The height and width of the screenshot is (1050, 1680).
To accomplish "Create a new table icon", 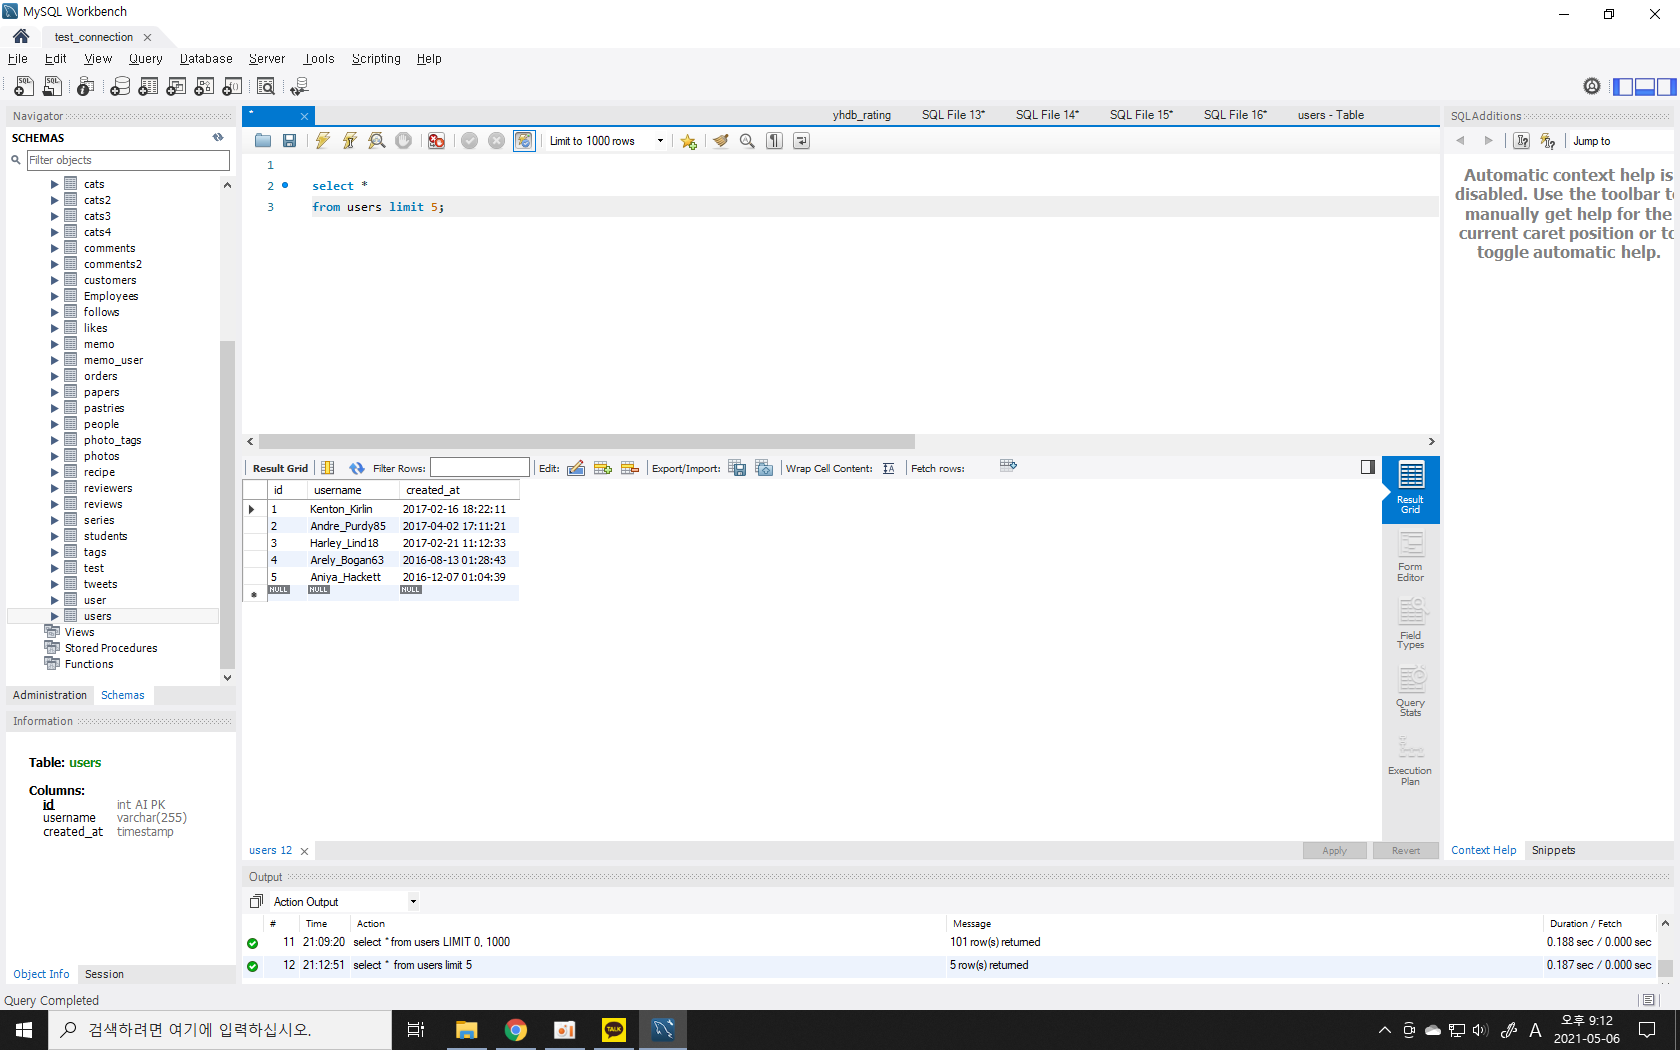I will pos(148,87).
